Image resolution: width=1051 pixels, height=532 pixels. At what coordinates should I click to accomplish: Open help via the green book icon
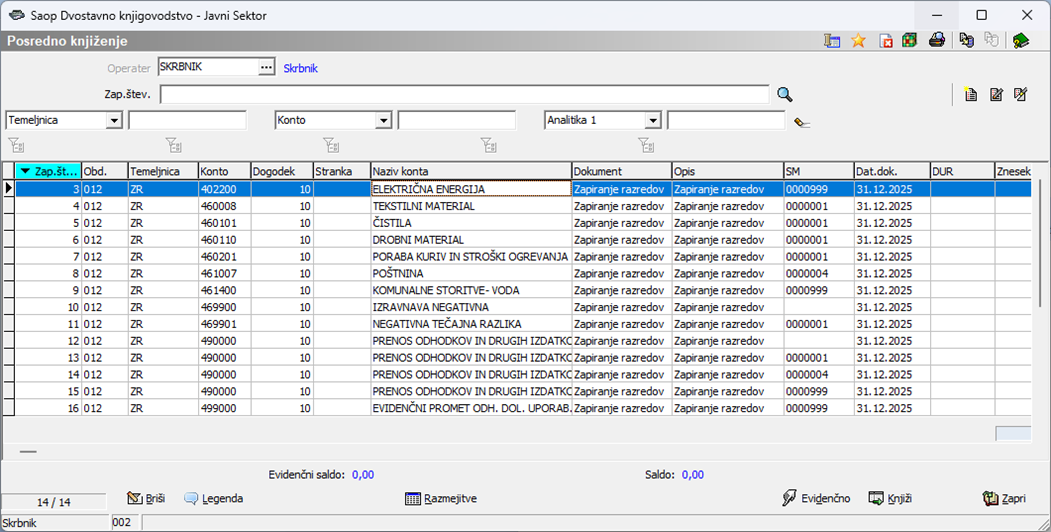tap(1020, 41)
